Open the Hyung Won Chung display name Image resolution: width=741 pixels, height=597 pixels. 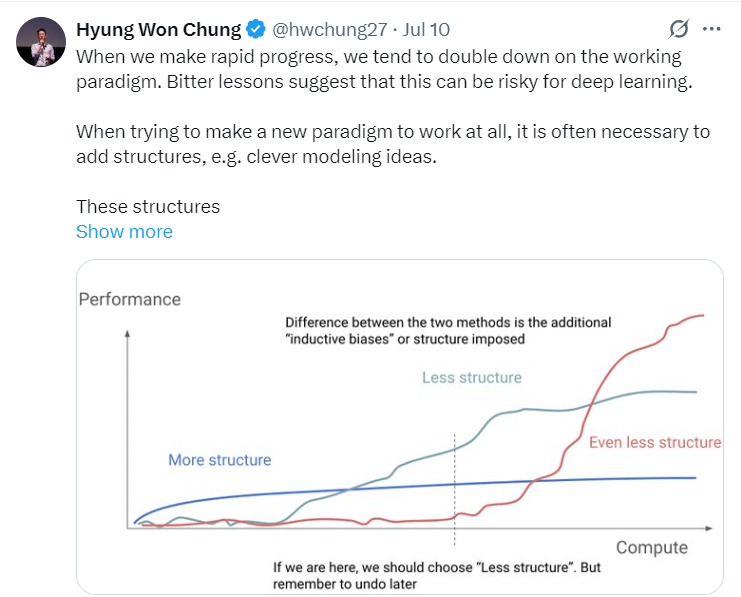point(159,30)
